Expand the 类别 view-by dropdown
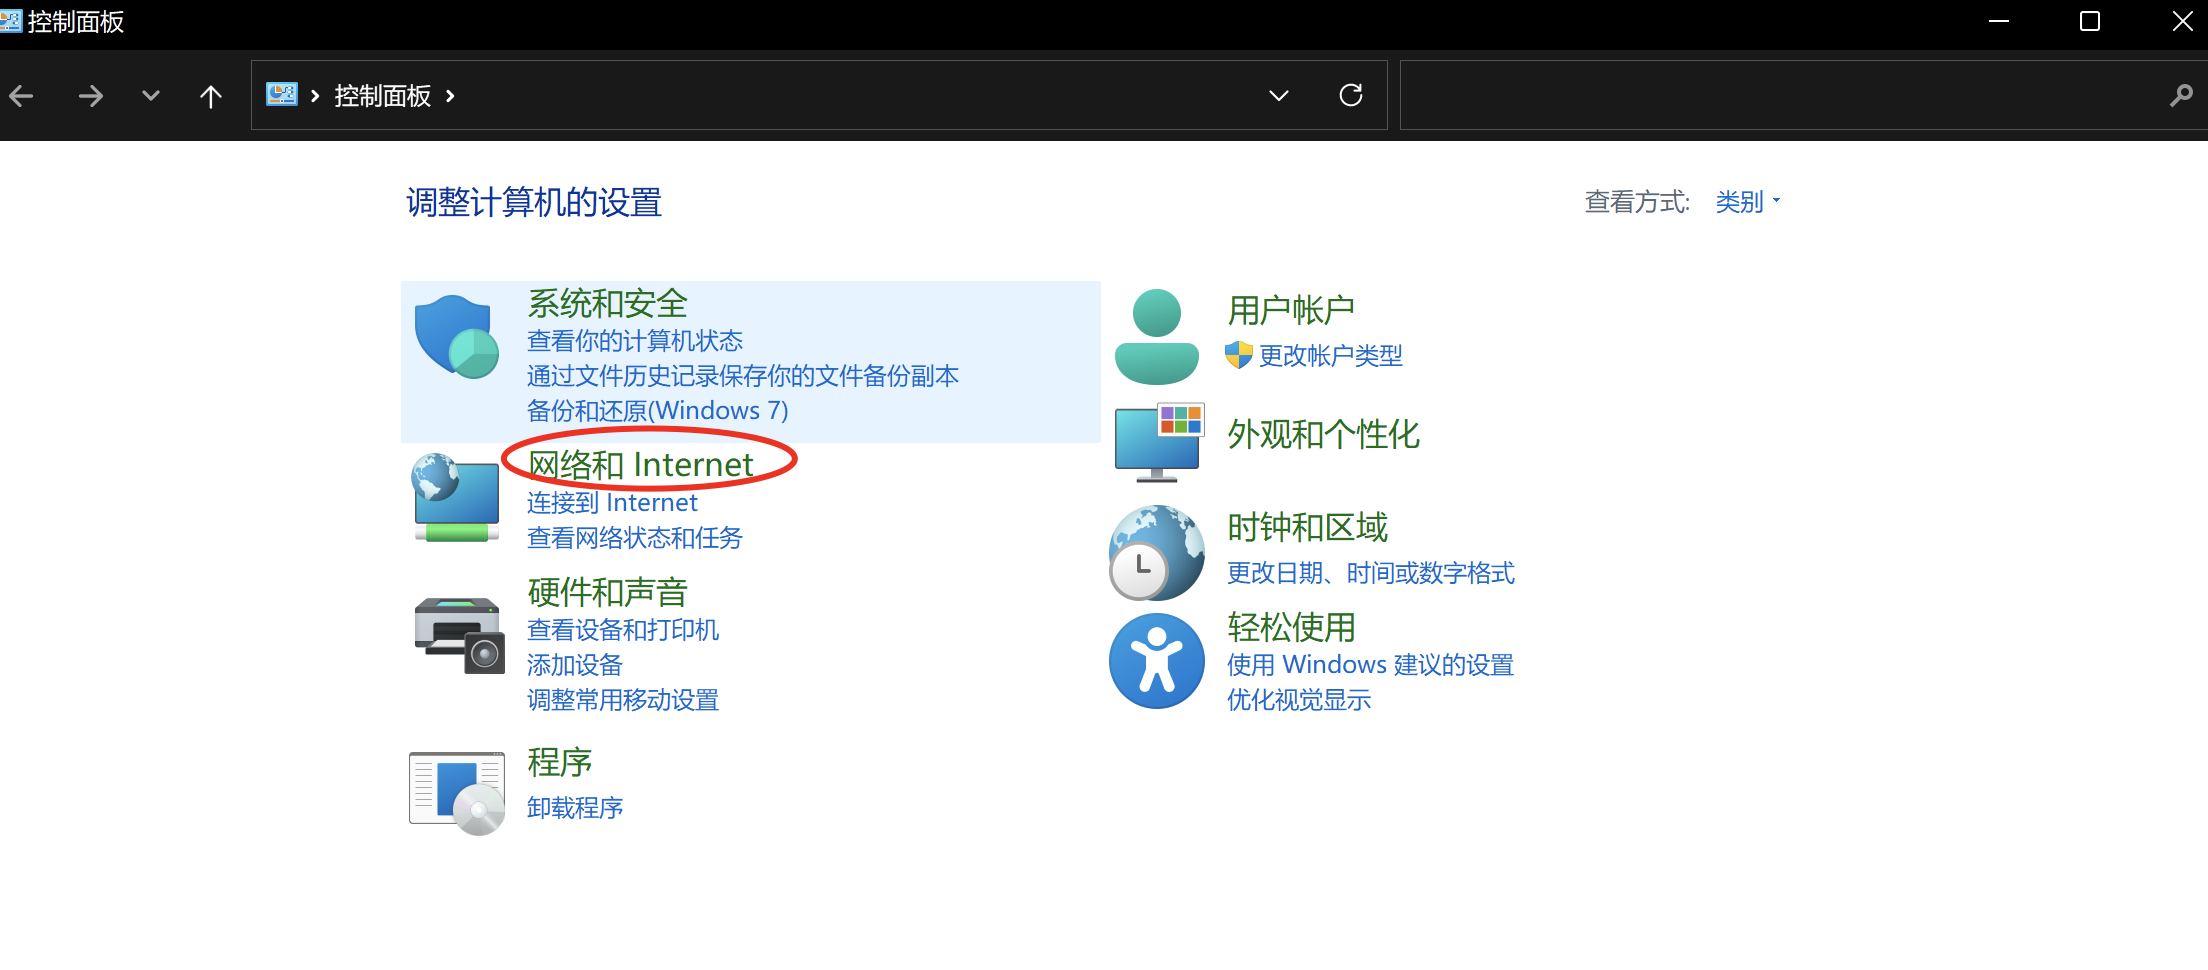 tap(1747, 202)
